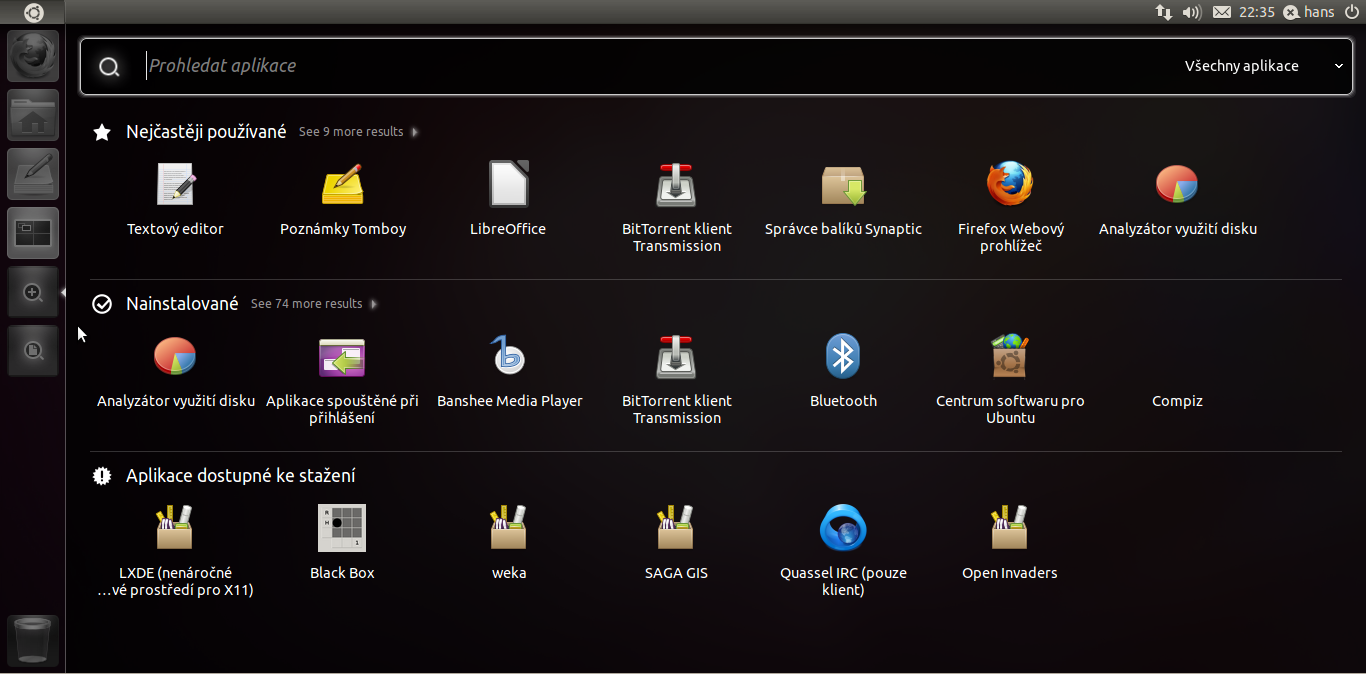Open Správce balíků Synaptic
1366x674 pixels.
click(x=843, y=186)
